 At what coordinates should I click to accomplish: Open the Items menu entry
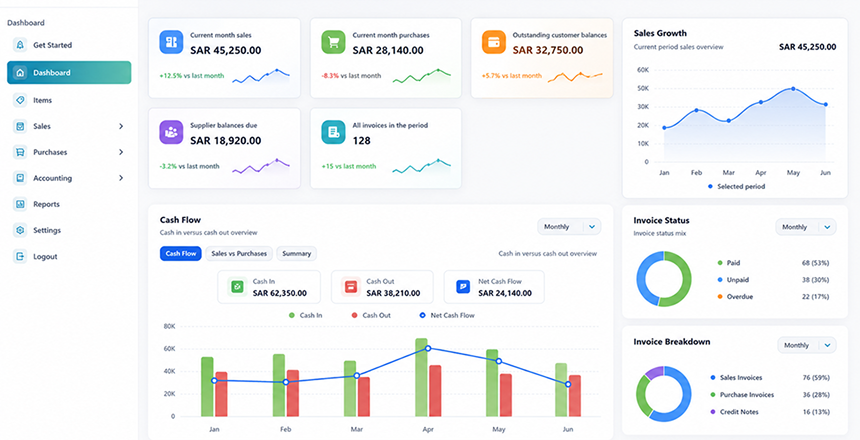click(x=69, y=100)
